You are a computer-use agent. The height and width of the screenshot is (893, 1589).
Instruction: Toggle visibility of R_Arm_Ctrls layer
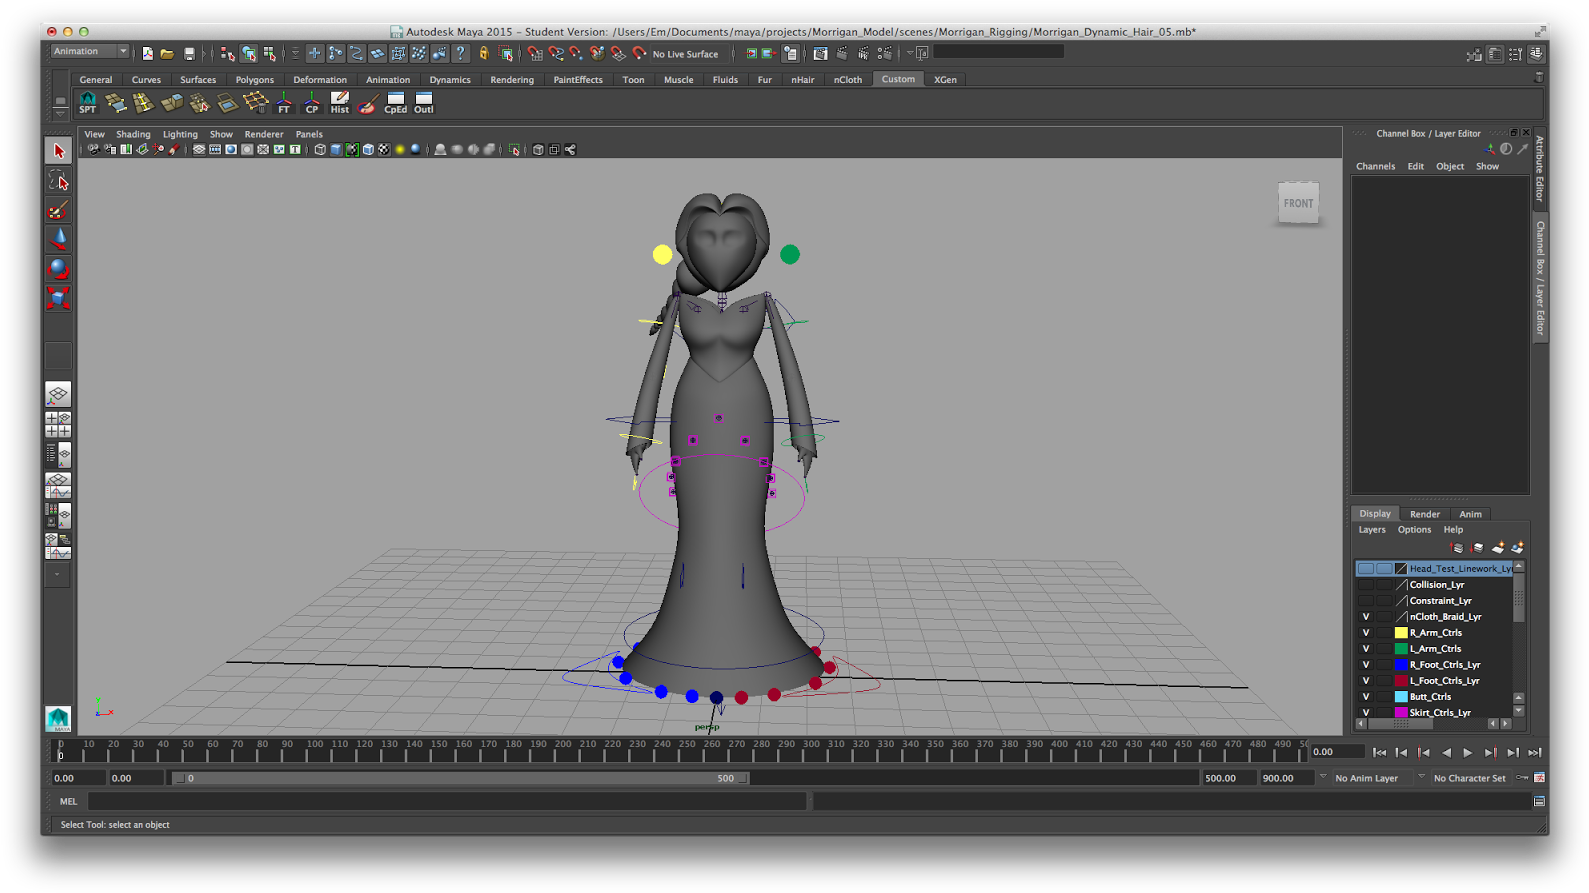tap(1366, 633)
